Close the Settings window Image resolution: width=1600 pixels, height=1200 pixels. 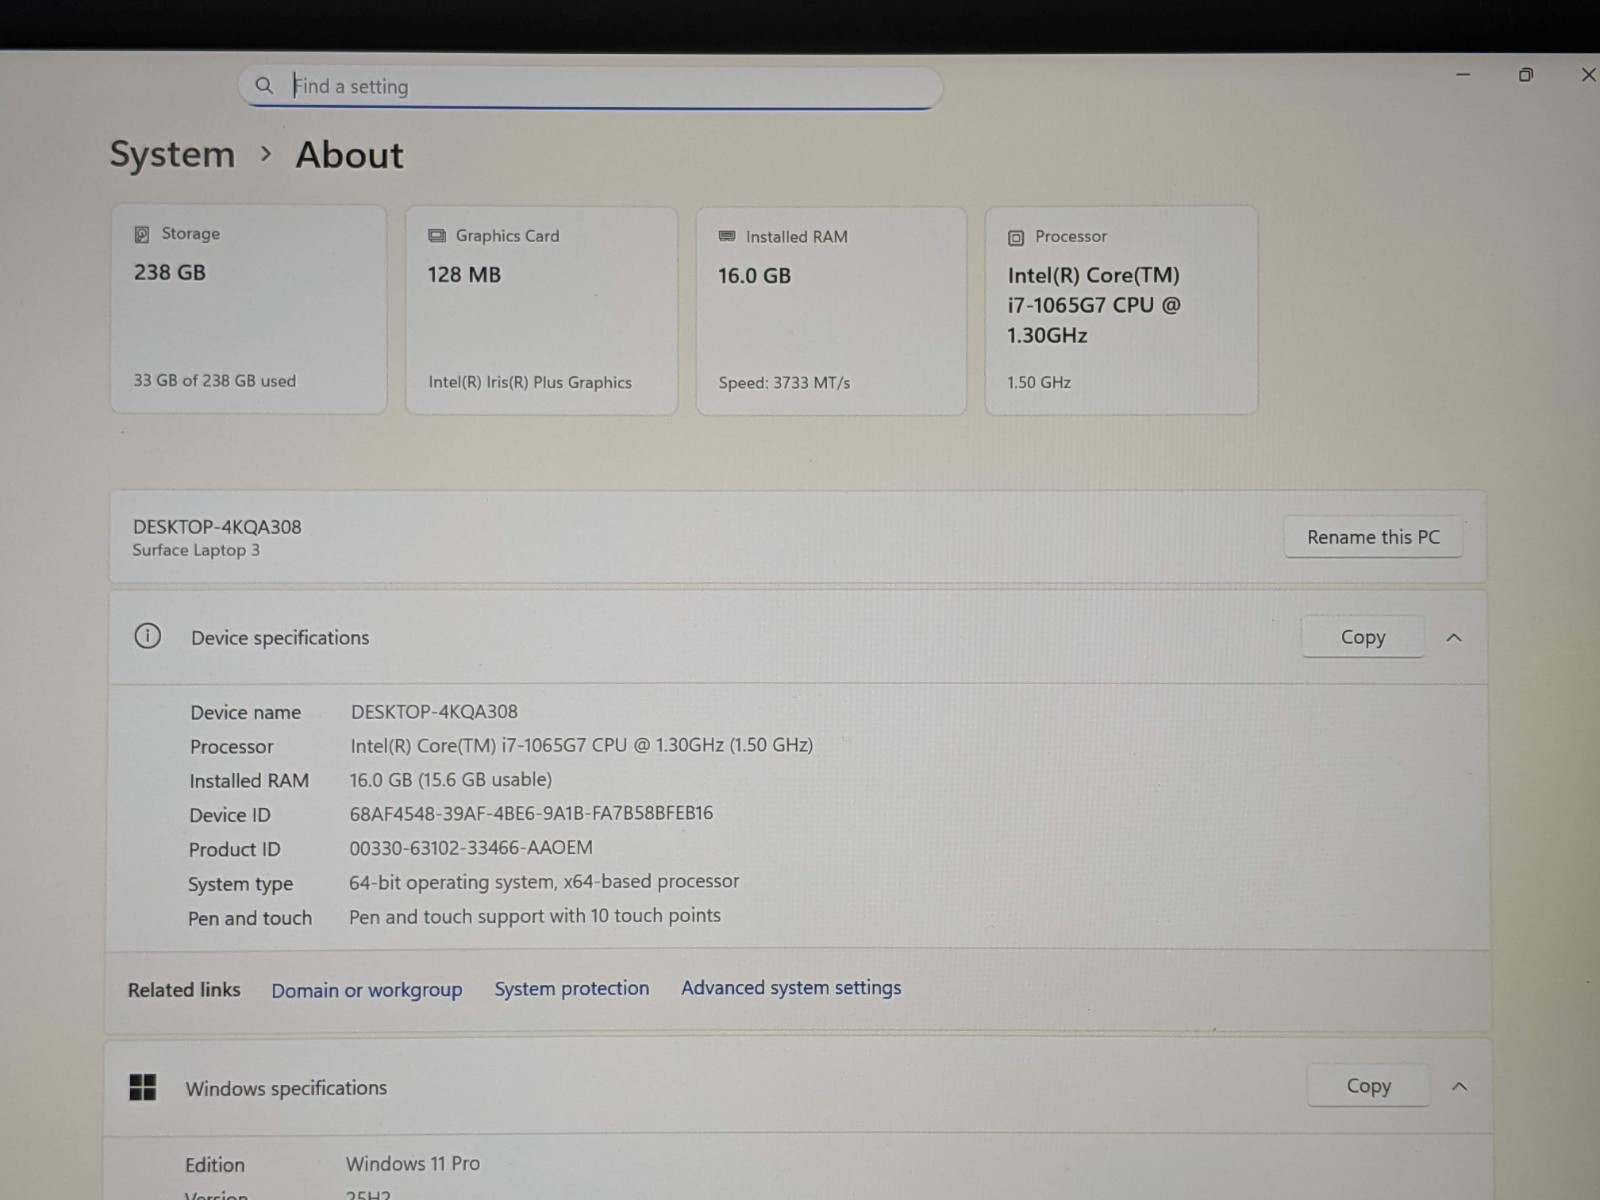[1588, 75]
